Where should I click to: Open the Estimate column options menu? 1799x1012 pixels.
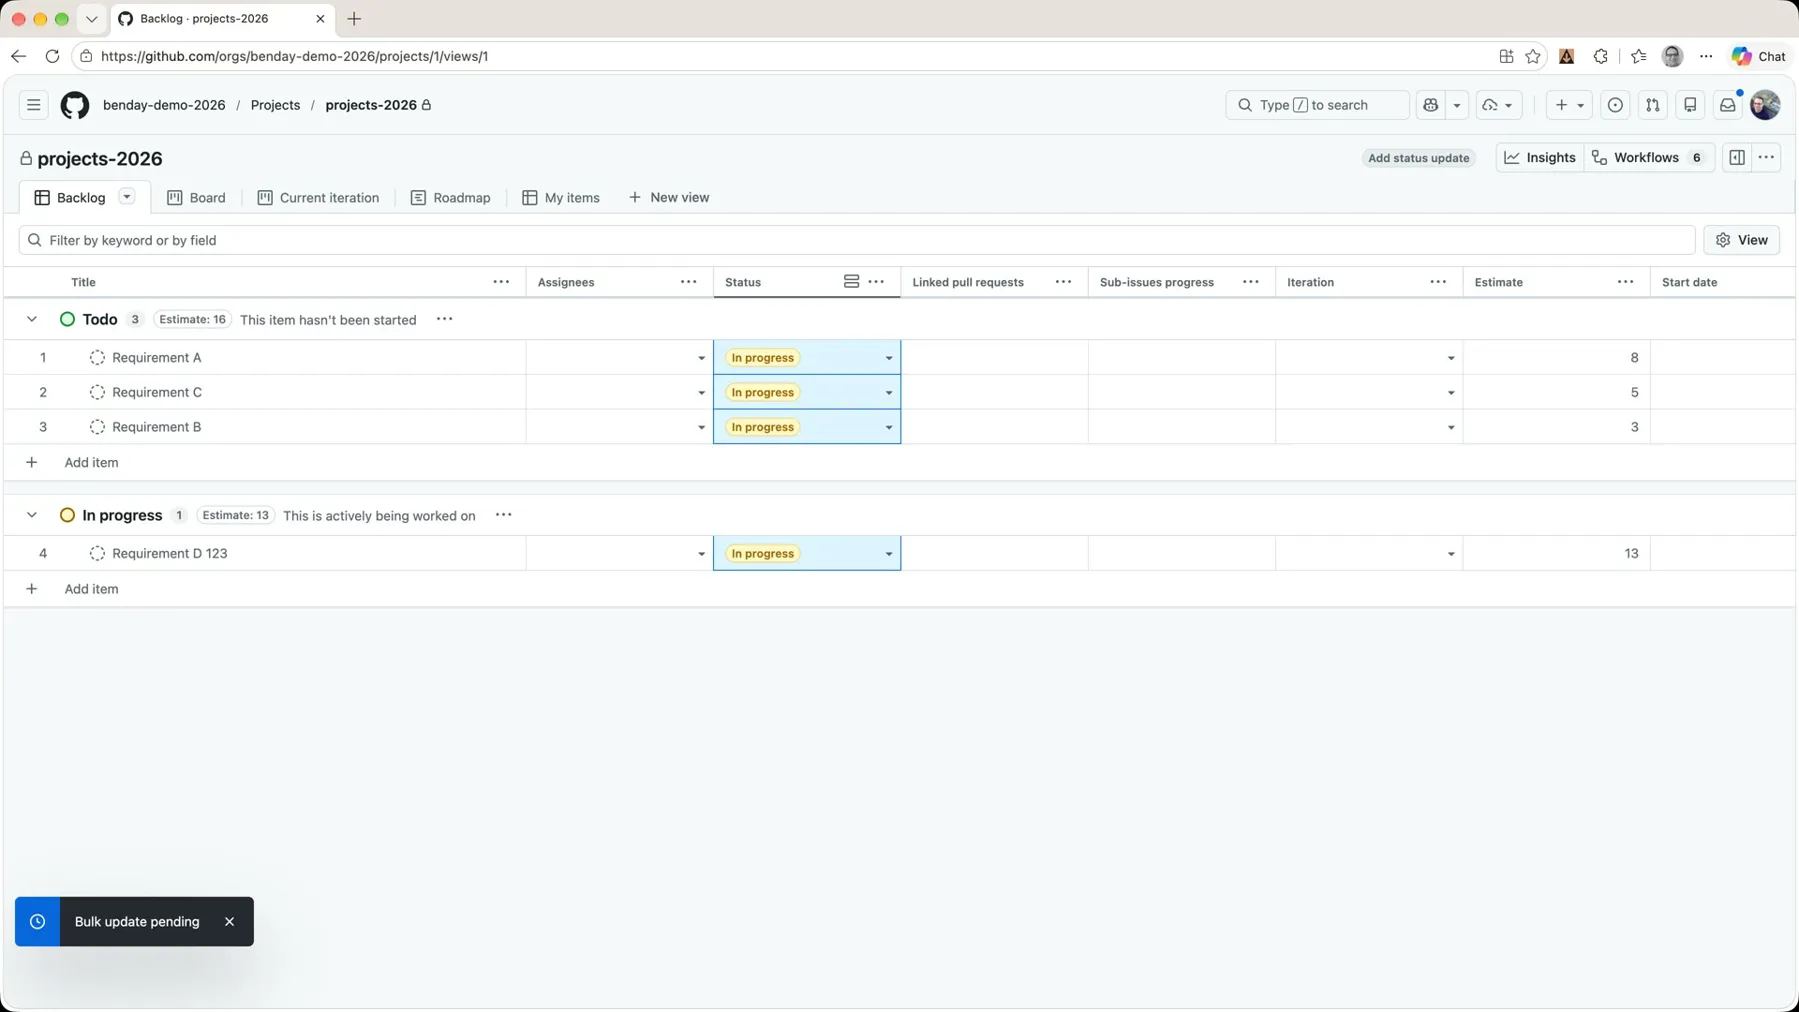(1626, 282)
